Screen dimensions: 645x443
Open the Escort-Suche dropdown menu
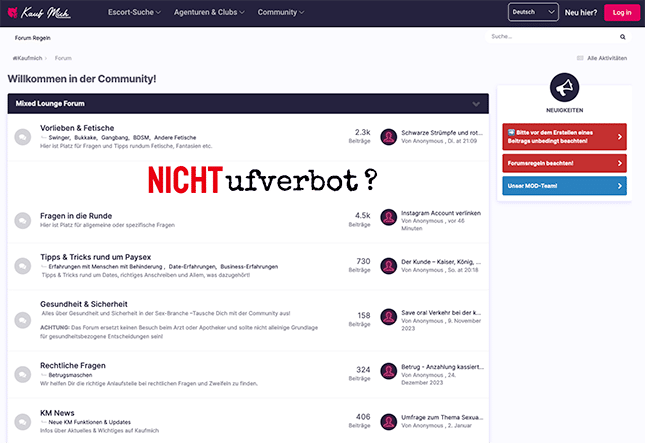(x=134, y=12)
